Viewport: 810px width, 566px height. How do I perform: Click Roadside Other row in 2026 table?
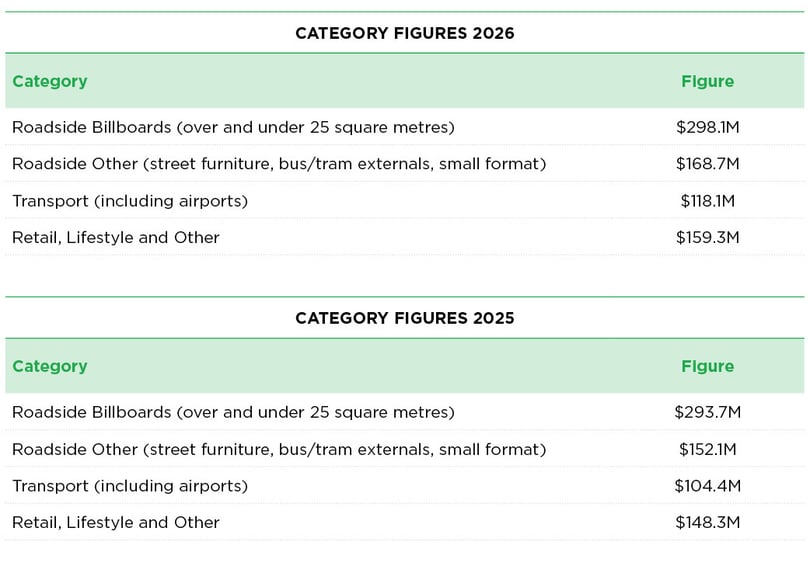point(404,164)
